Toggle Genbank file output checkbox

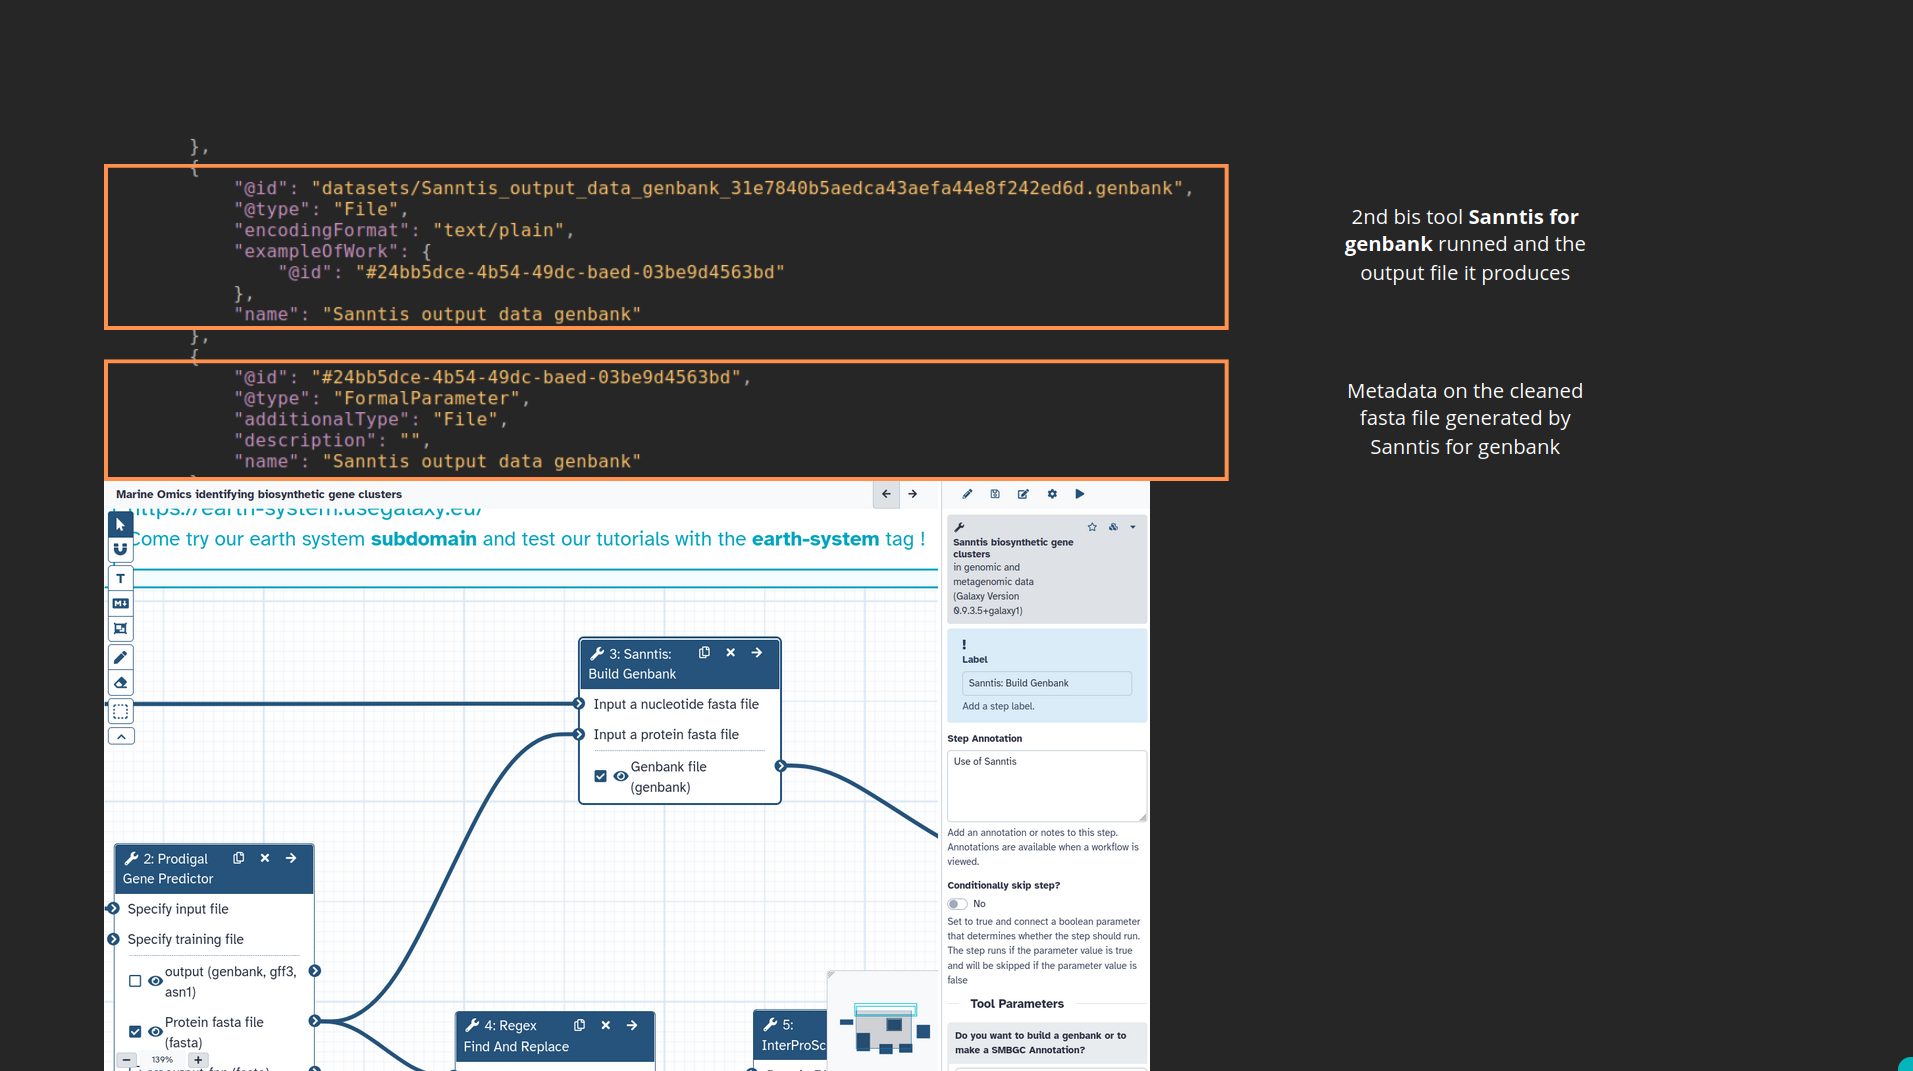(x=601, y=776)
